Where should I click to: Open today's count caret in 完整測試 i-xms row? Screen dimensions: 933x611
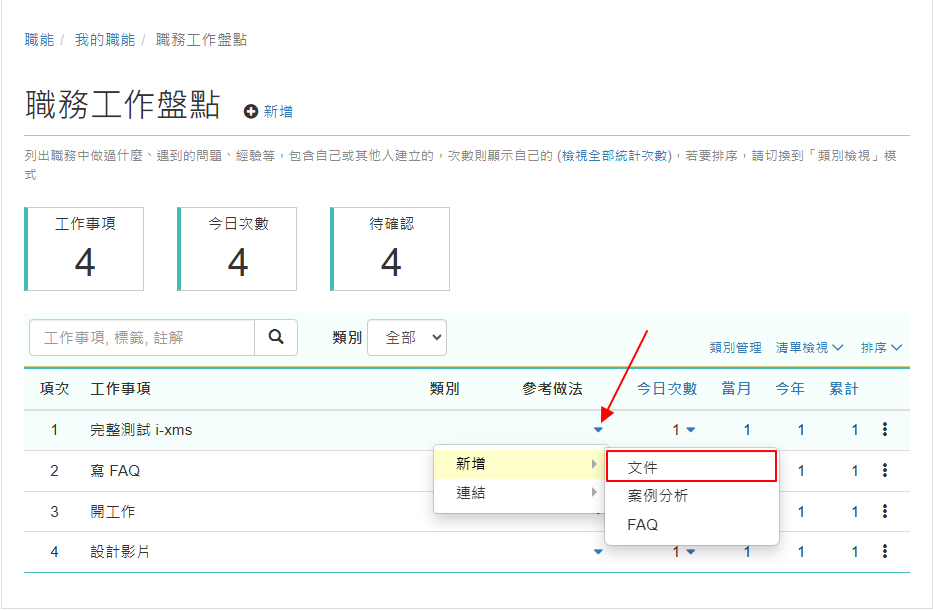[x=691, y=430]
